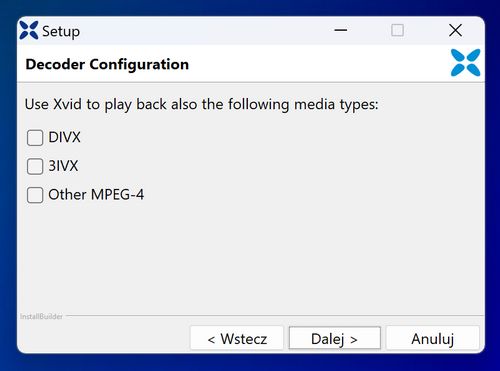Click the Xvid icon in the title bar
The image size is (500, 371).
[29, 30]
